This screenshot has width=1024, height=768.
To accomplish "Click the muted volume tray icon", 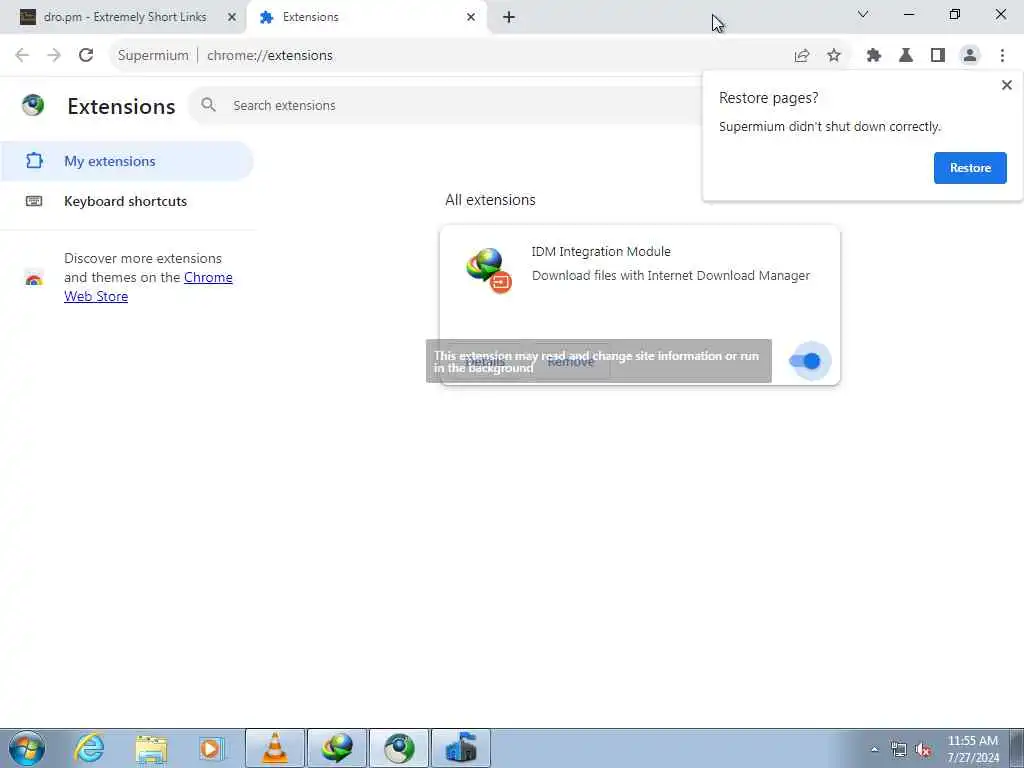I will [x=923, y=749].
